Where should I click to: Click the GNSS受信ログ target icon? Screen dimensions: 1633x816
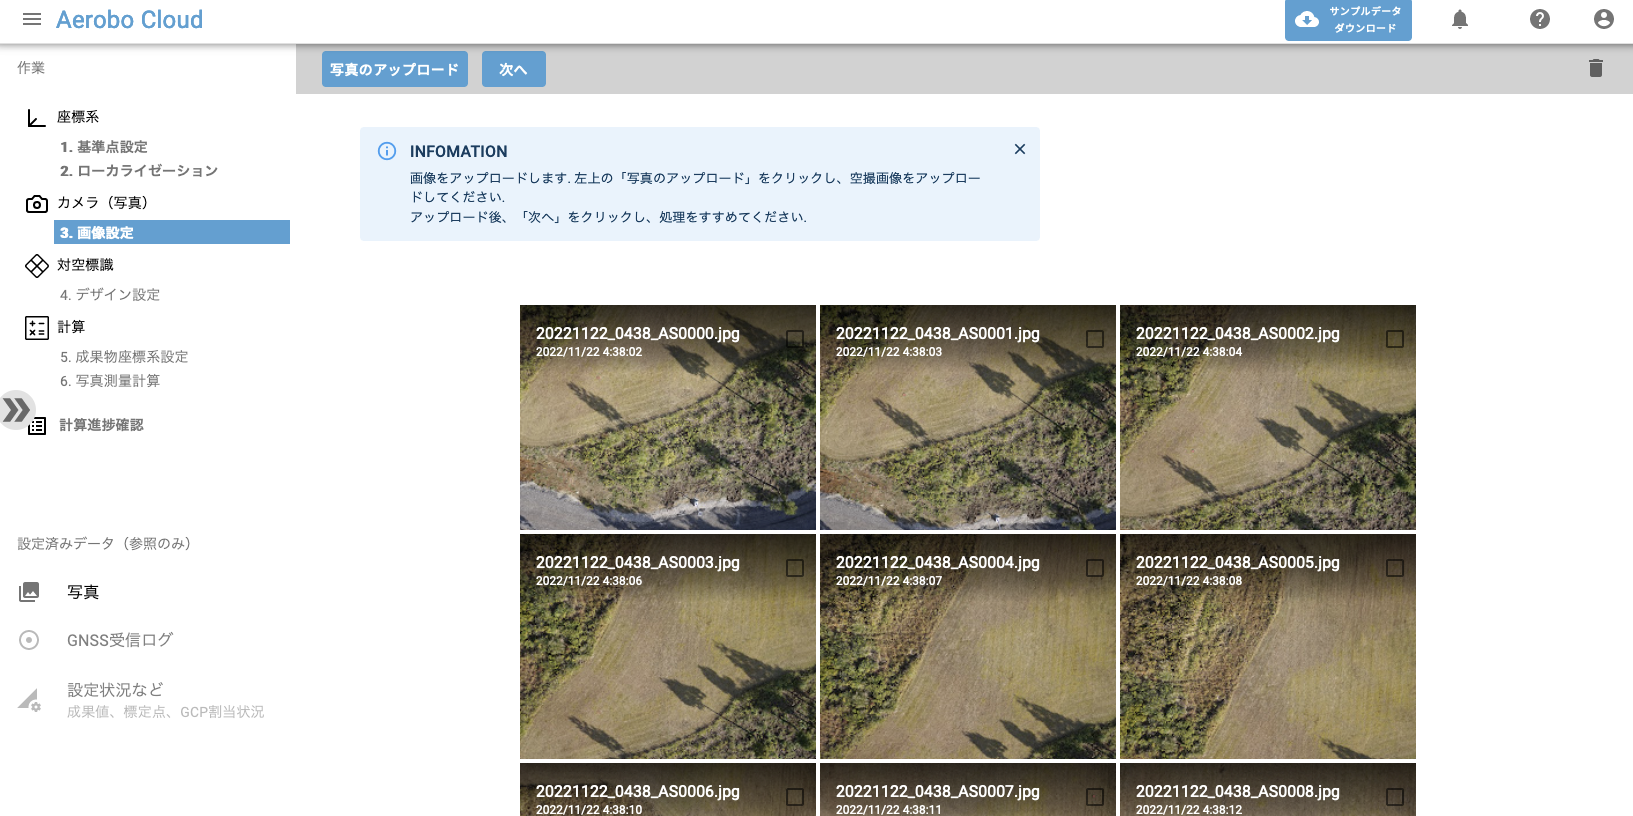tap(29, 640)
